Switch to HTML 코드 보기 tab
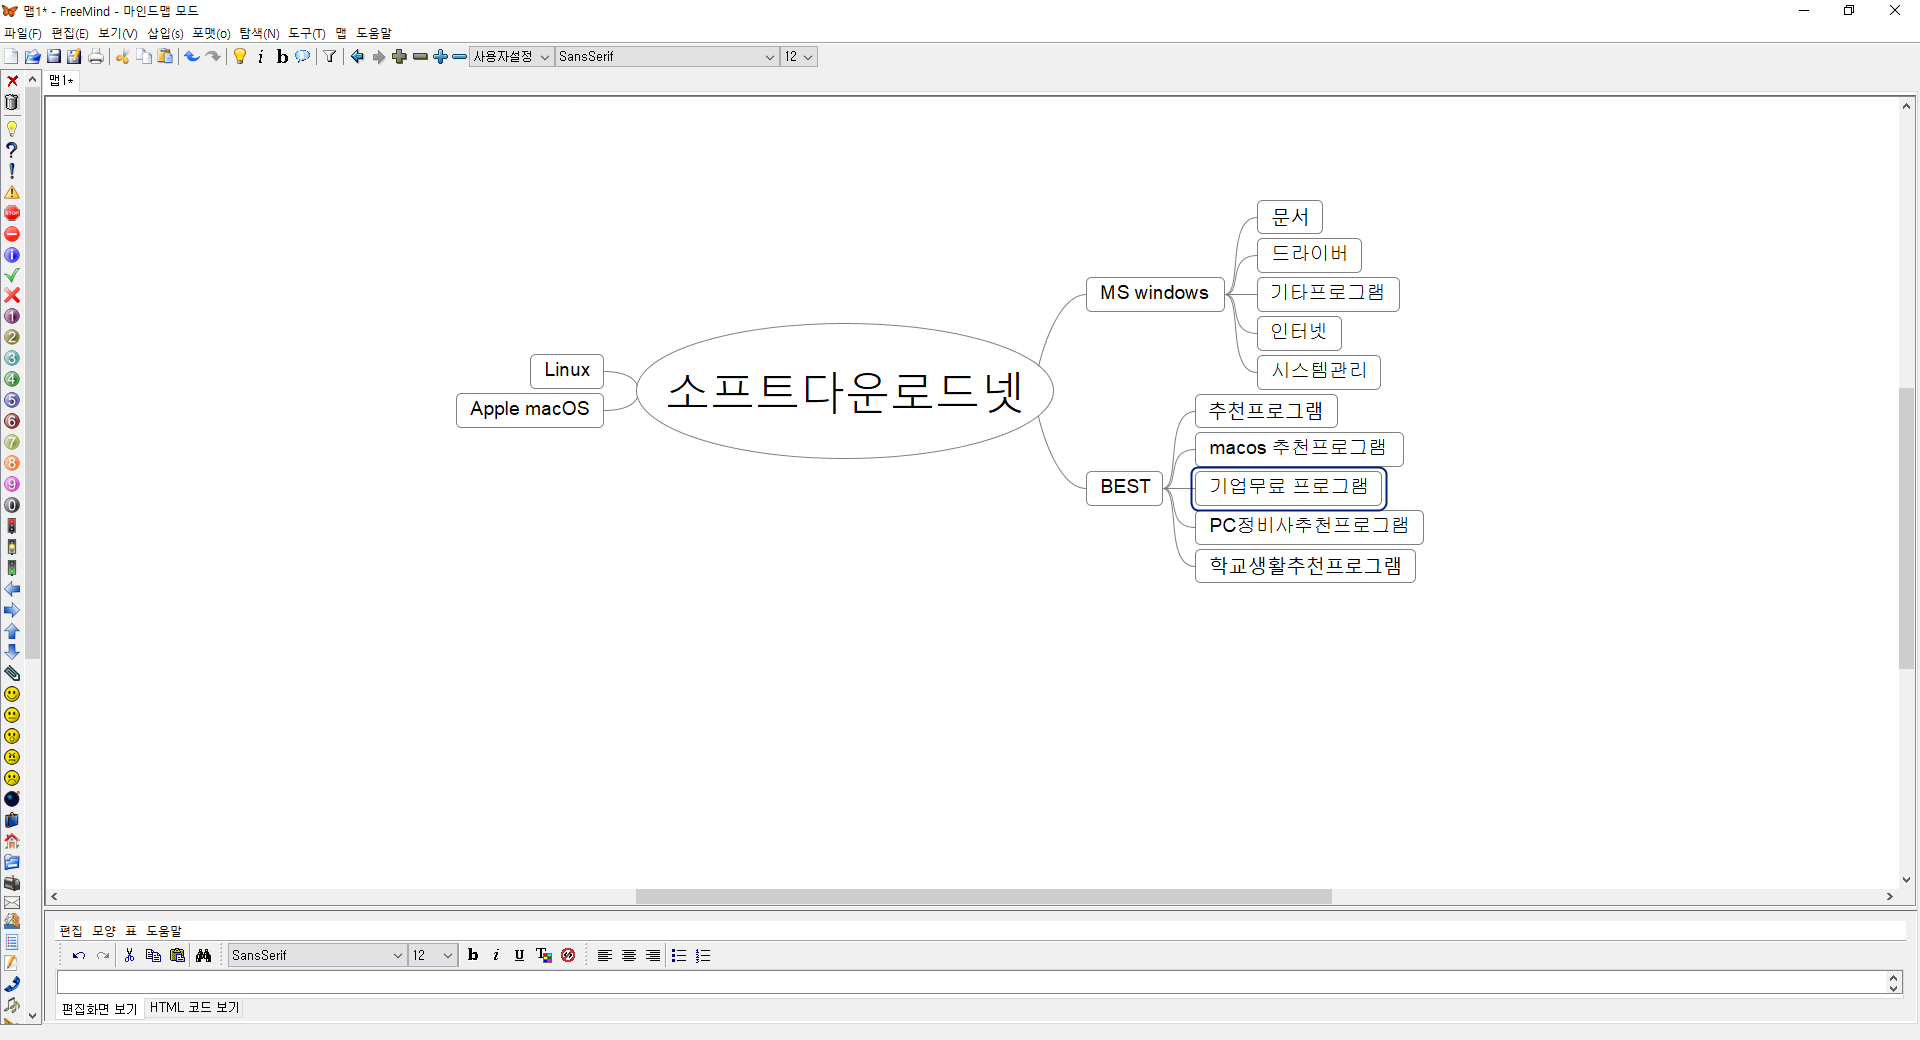Screen dimensions: 1920x1040 (x=195, y=1008)
